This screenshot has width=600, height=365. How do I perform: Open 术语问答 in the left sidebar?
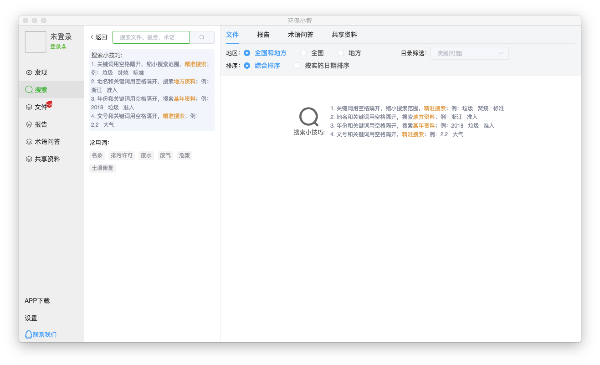[x=42, y=142]
